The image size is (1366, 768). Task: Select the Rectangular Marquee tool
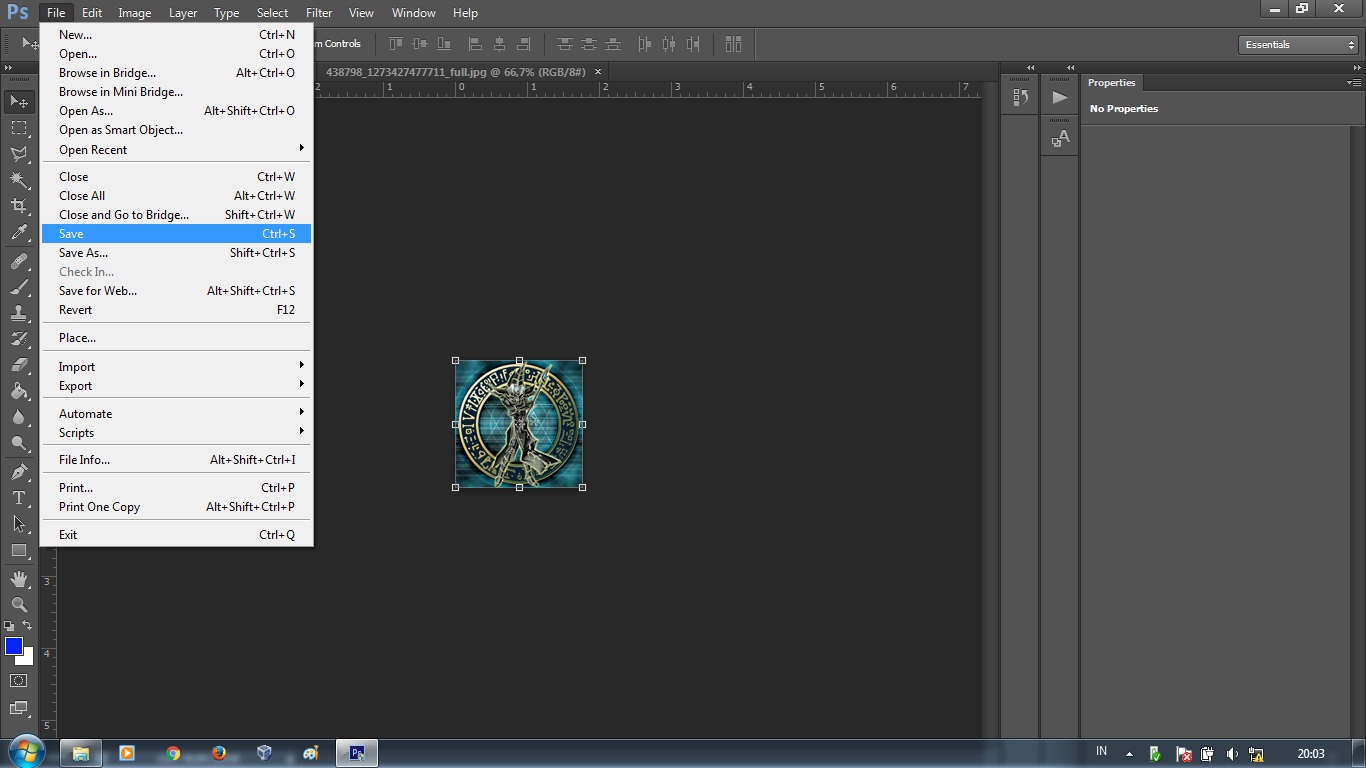click(19, 128)
